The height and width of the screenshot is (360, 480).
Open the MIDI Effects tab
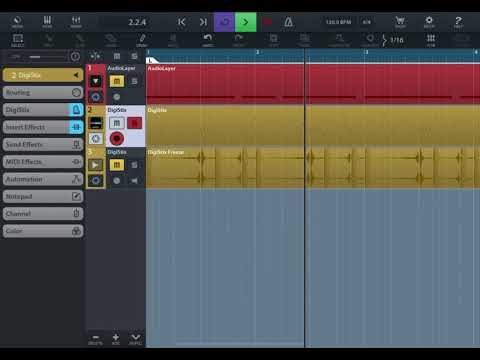tap(43, 162)
